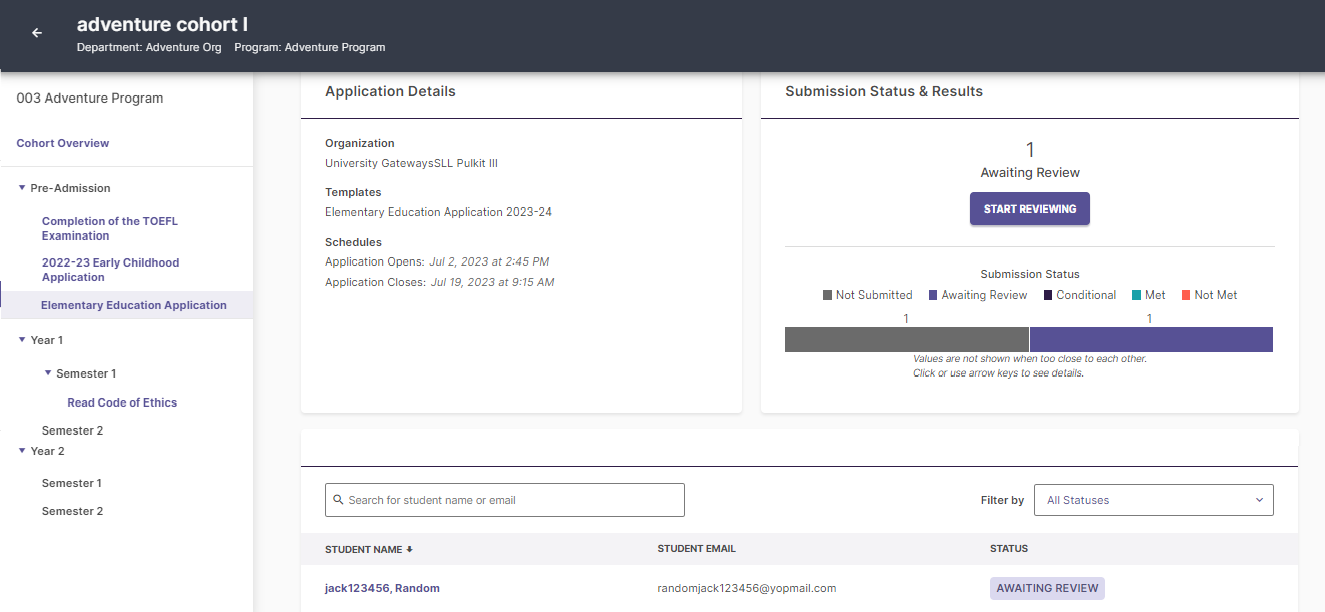Click the search magnifier icon
Viewport: 1325px width, 612px height.
pyautogui.click(x=338, y=500)
